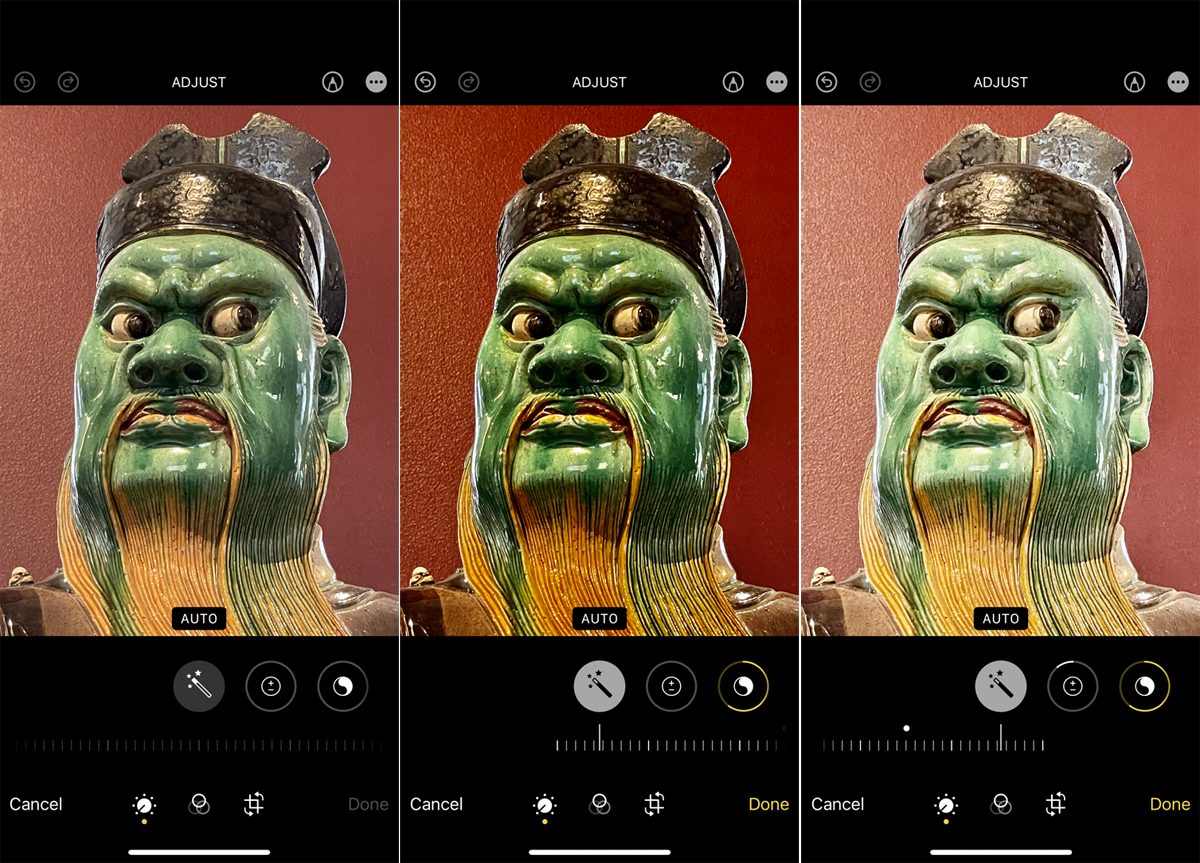
Task: Toggle the AUTO enhancement label
Action: (x=199, y=618)
